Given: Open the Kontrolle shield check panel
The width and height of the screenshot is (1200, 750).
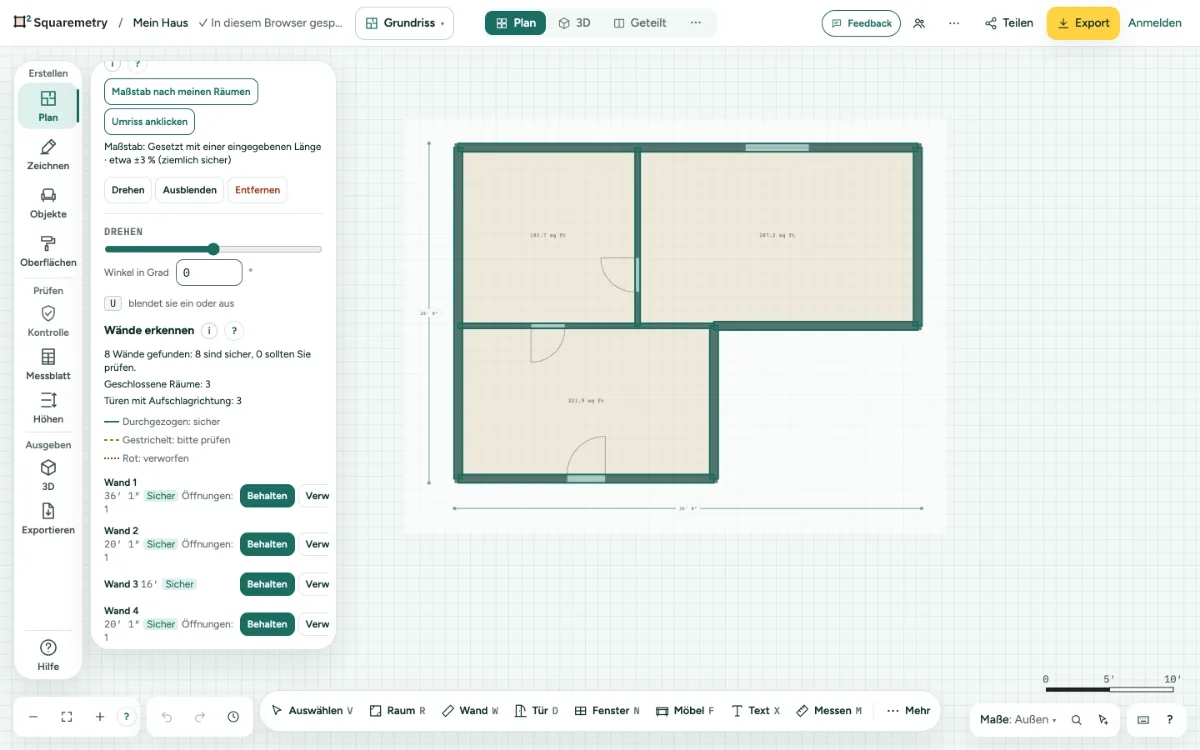Looking at the screenshot, I should [x=48, y=321].
